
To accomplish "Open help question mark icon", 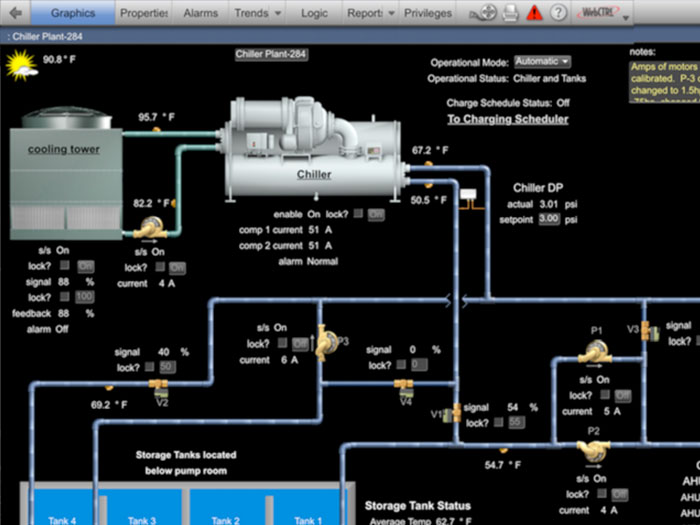I will click(558, 13).
